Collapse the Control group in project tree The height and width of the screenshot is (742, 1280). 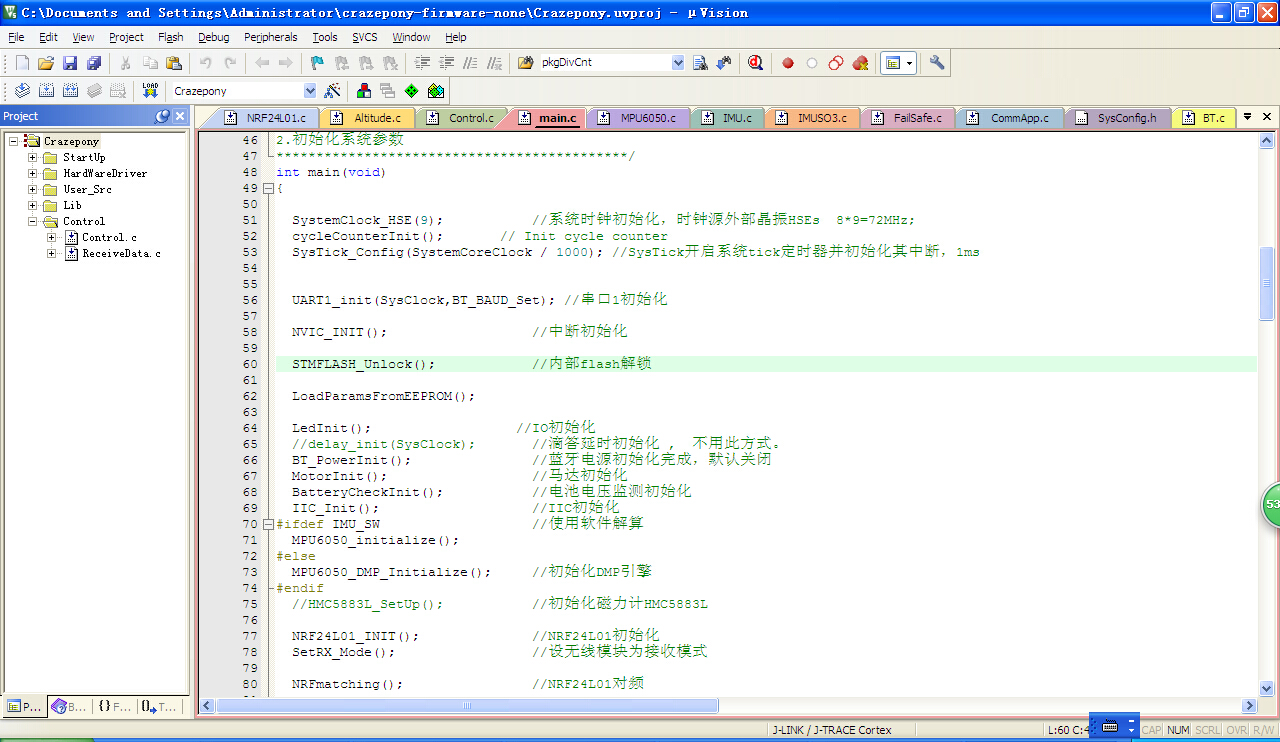(33, 221)
